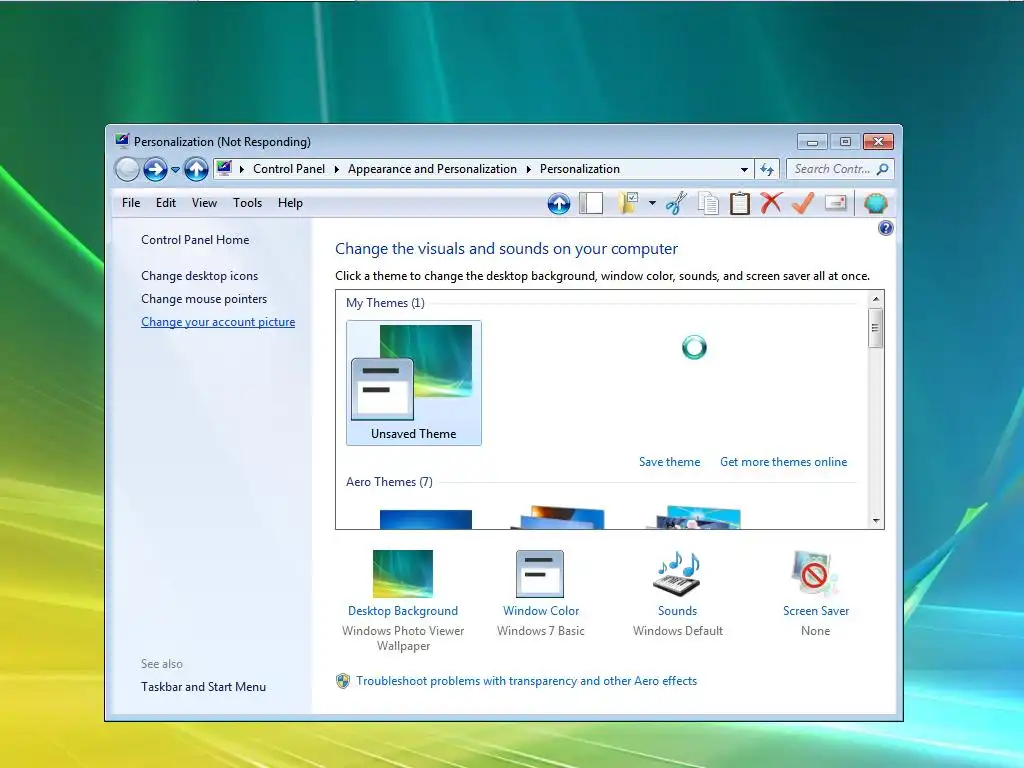Click the themes list scroll down arrow
The width and height of the screenshot is (1024, 768).
(876, 520)
